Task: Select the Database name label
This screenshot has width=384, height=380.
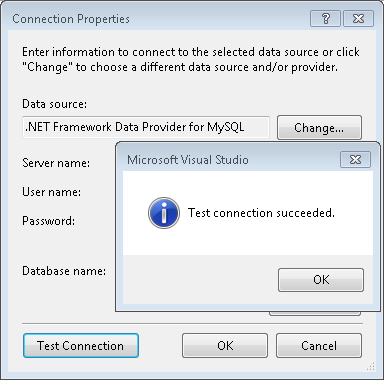Action: click(x=64, y=271)
